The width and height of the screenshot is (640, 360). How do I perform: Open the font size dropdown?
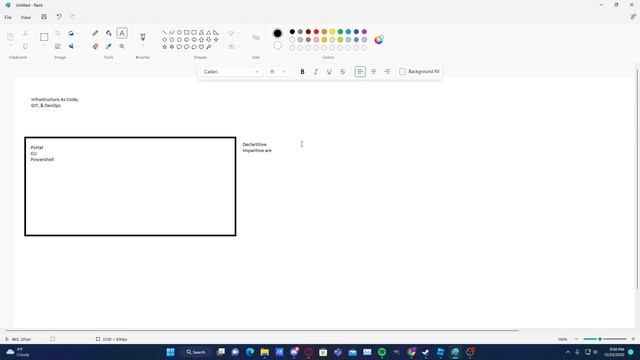tap(278, 71)
